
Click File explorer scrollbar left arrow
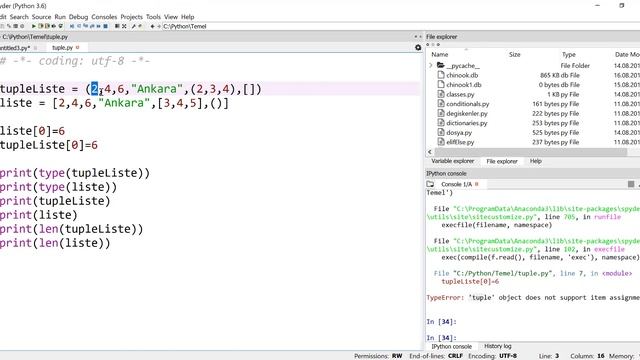[x=429, y=152]
